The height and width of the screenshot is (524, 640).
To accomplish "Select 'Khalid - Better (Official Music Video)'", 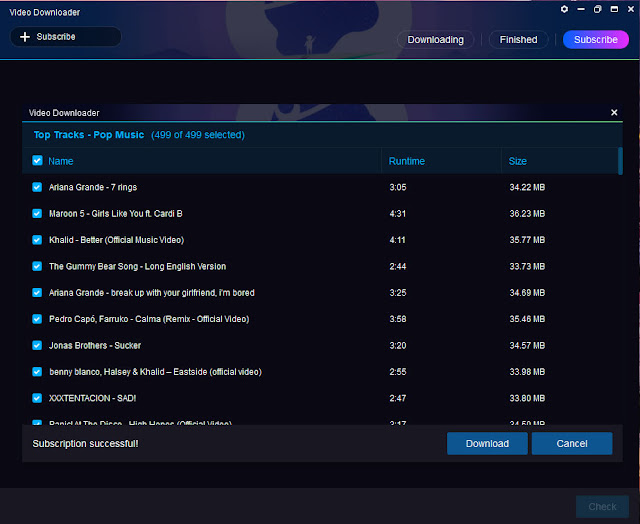I will [x=116, y=240].
